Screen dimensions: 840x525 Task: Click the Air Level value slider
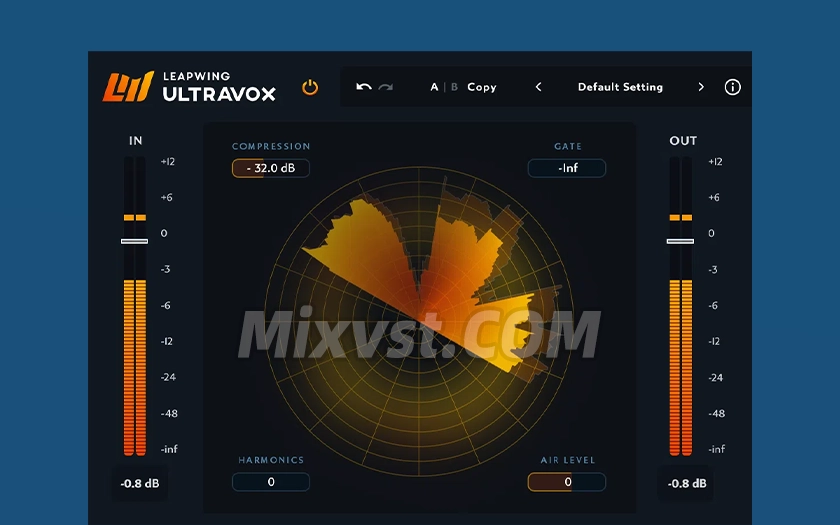pyautogui.click(x=567, y=482)
